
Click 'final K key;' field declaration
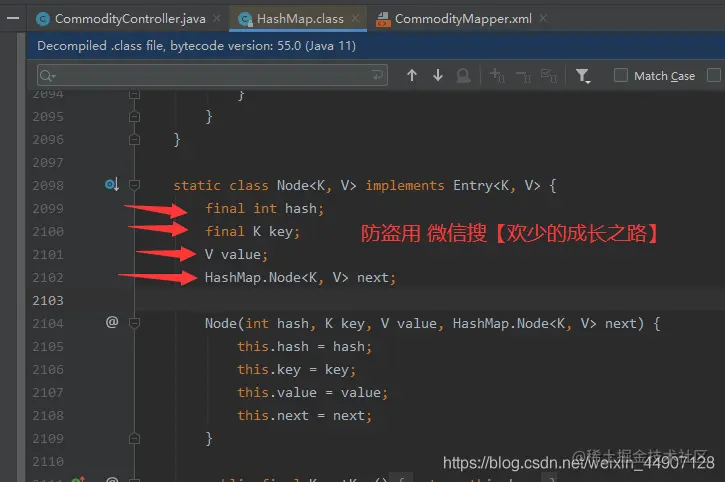[x=252, y=231]
